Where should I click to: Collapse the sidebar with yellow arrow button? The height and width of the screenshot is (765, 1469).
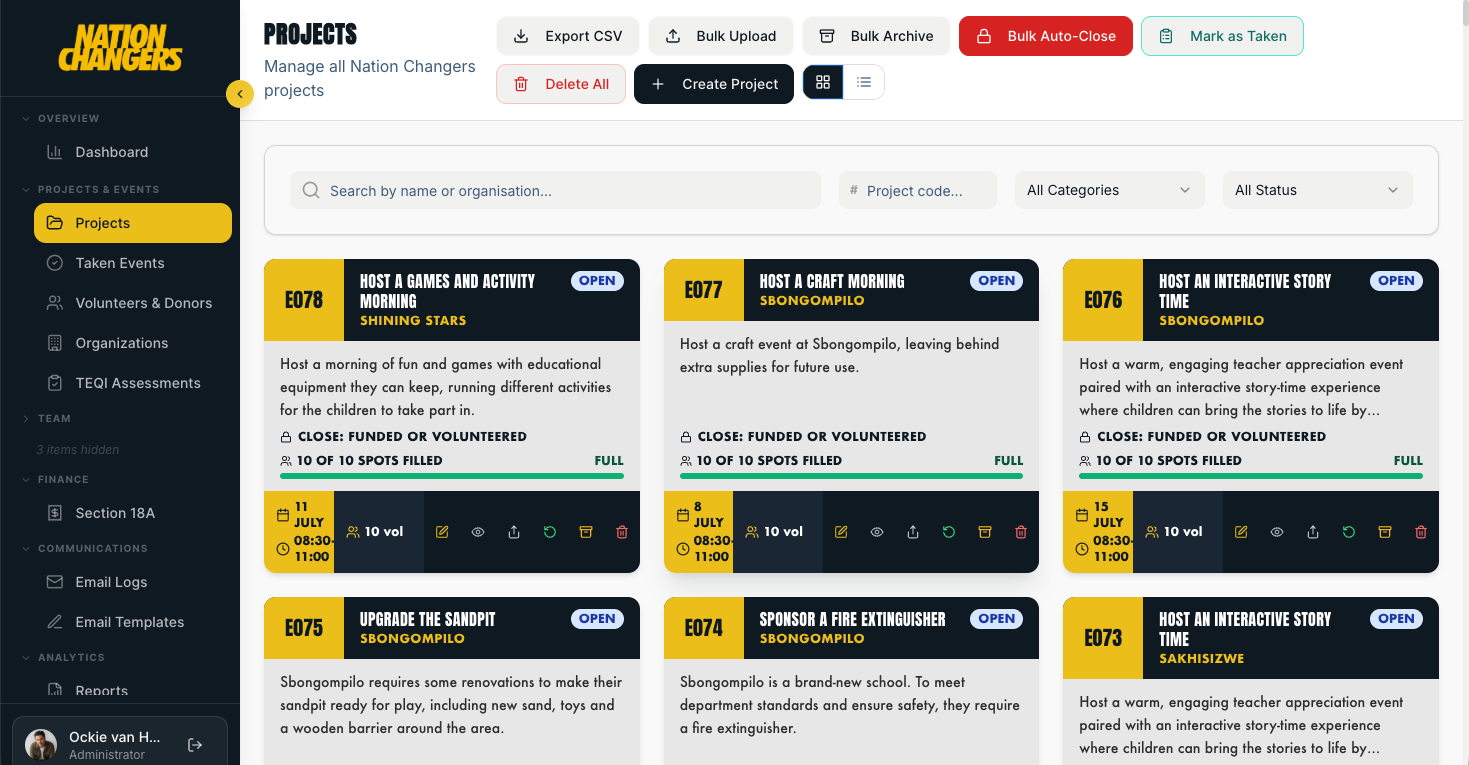pyautogui.click(x=240, y=93)
